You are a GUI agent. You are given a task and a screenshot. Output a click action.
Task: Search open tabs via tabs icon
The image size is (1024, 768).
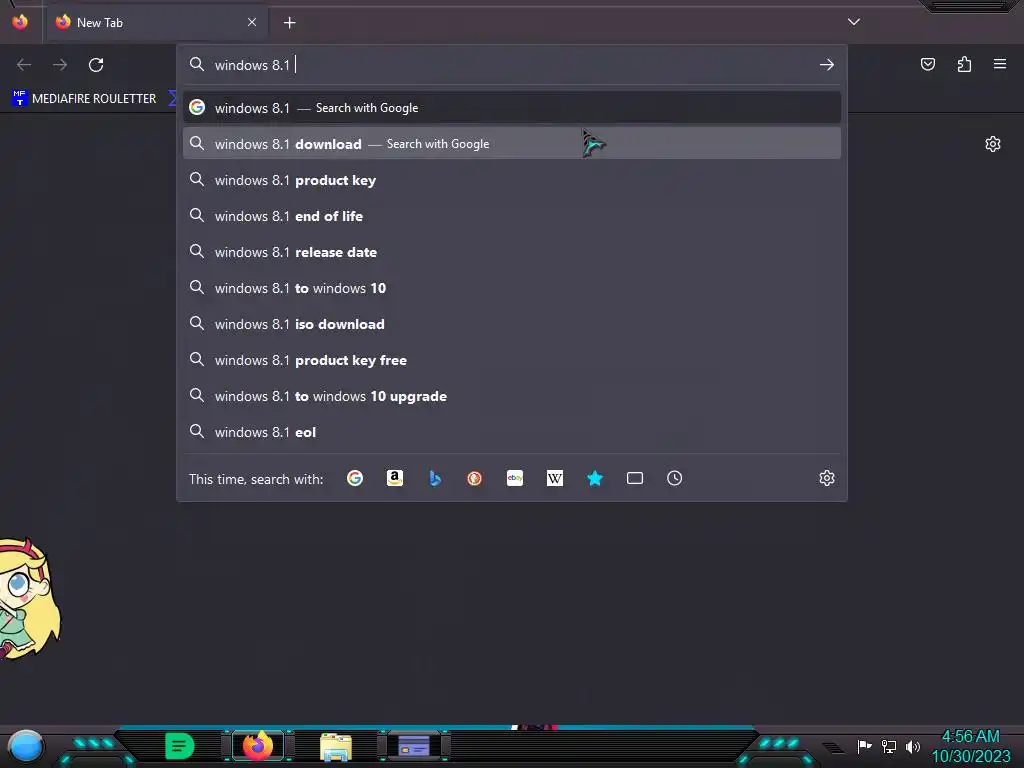(635, 478)
